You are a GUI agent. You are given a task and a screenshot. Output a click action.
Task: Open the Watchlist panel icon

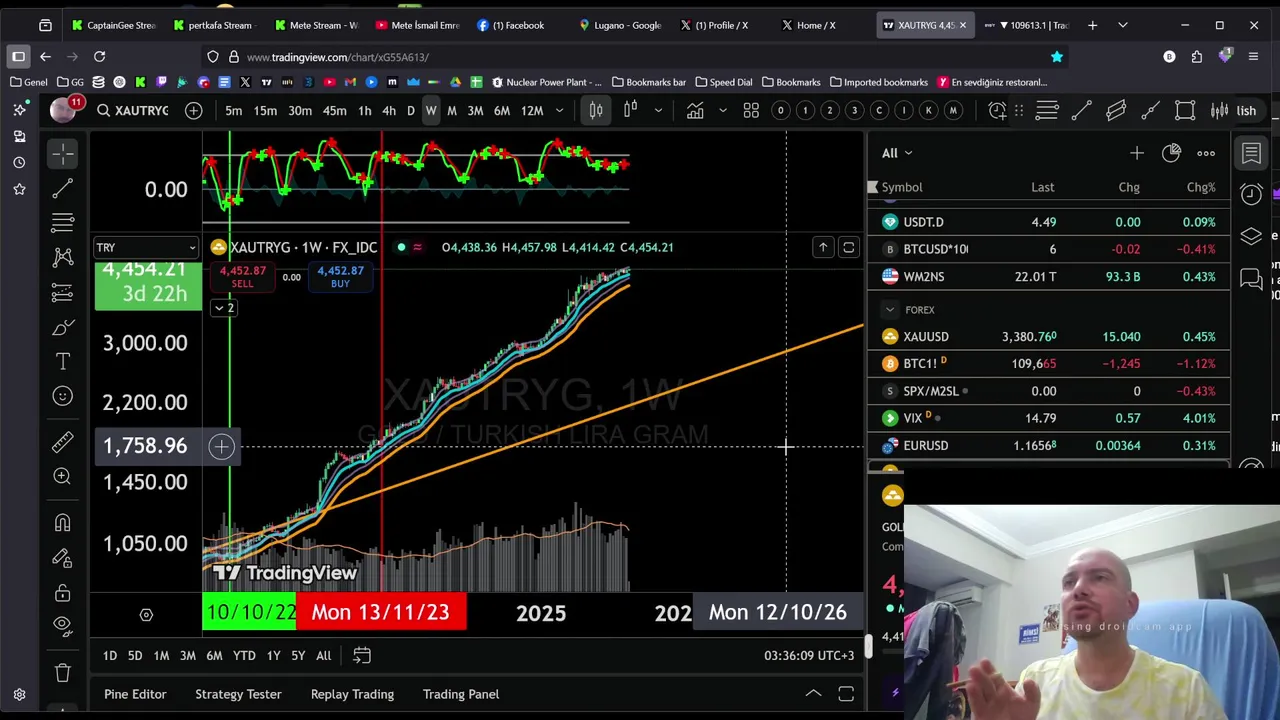coord(1251,153)
